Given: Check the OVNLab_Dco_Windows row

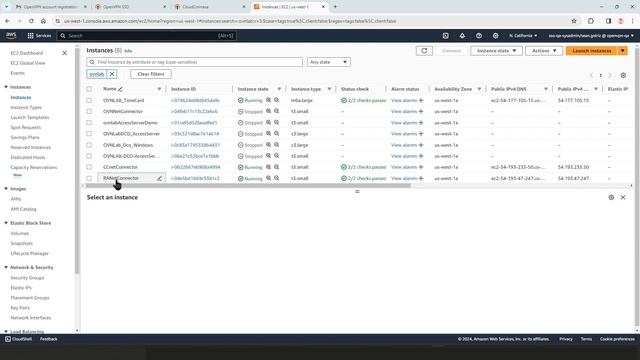Looking at the screenshot, I should pyautogui.click(x=89, y=145).
